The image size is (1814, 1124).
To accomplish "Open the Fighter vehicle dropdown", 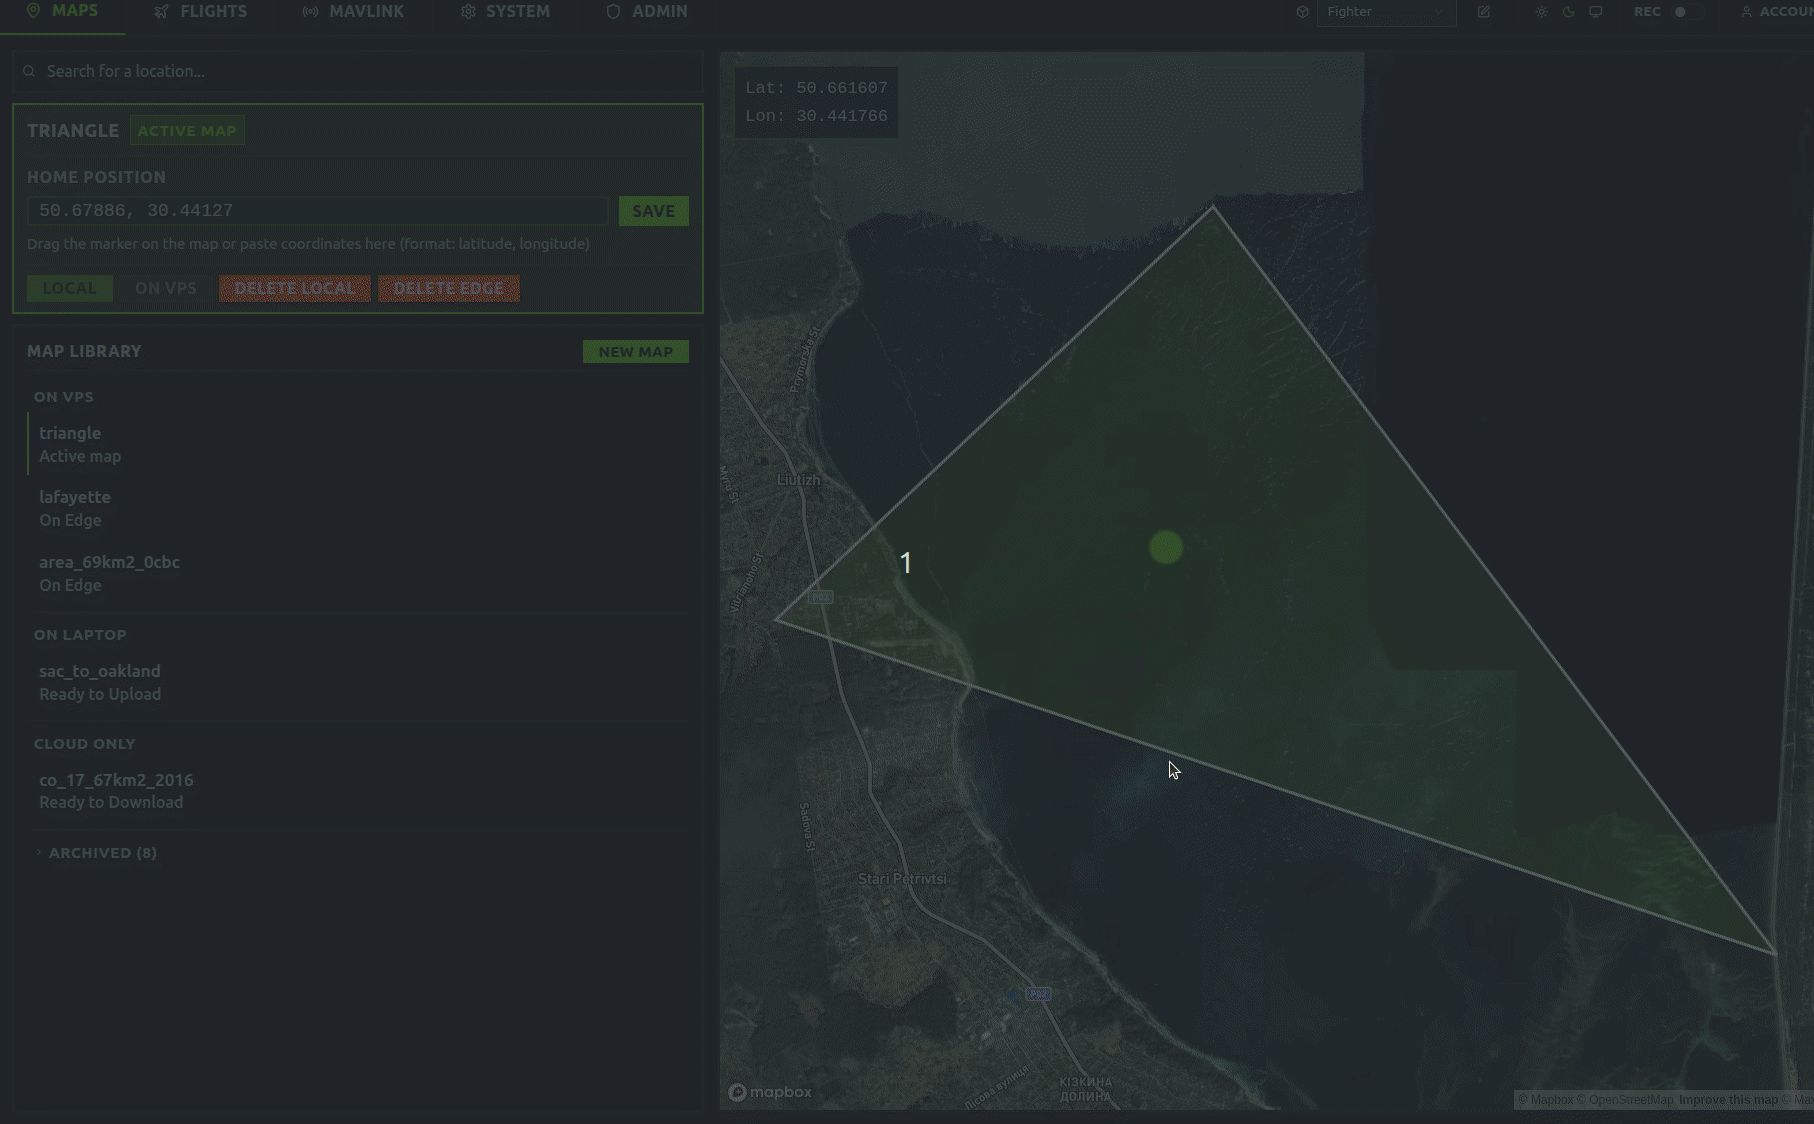I will (x=1385, y=12).
